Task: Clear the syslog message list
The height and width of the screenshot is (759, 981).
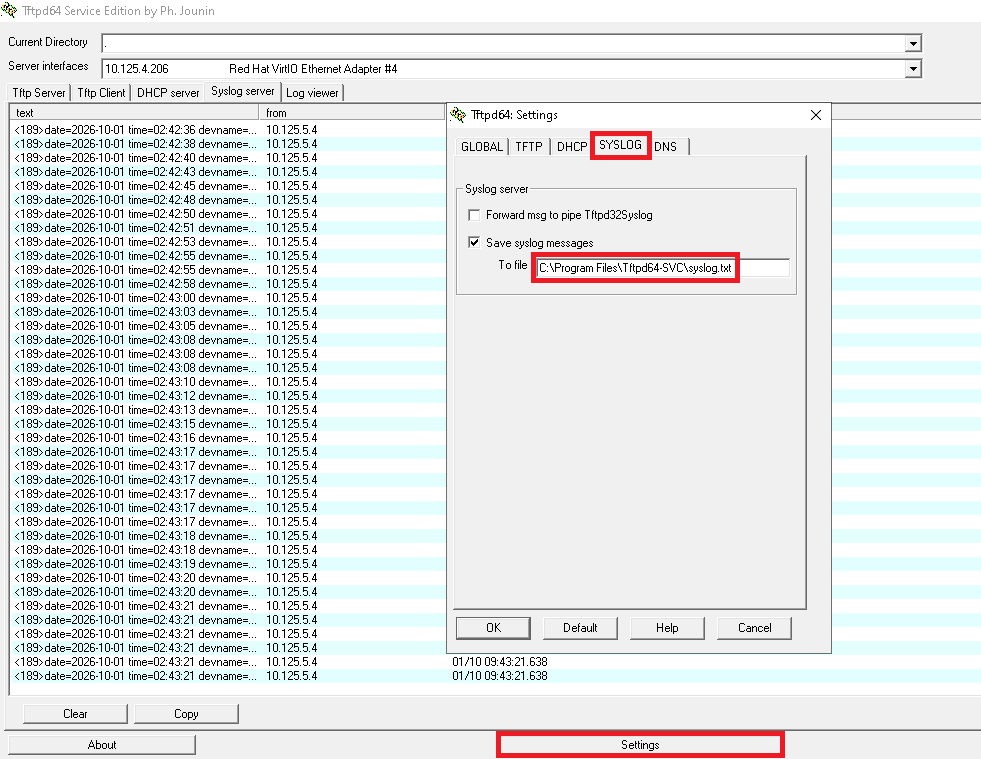Action: pos(75,714)
